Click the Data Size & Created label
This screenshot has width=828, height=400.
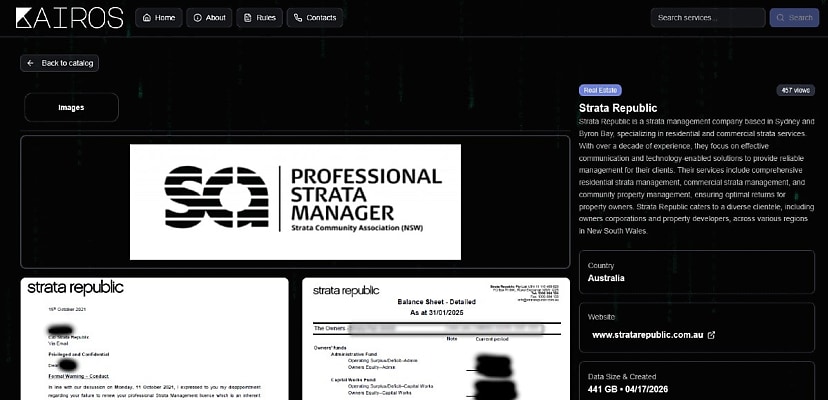click(622, 377)
